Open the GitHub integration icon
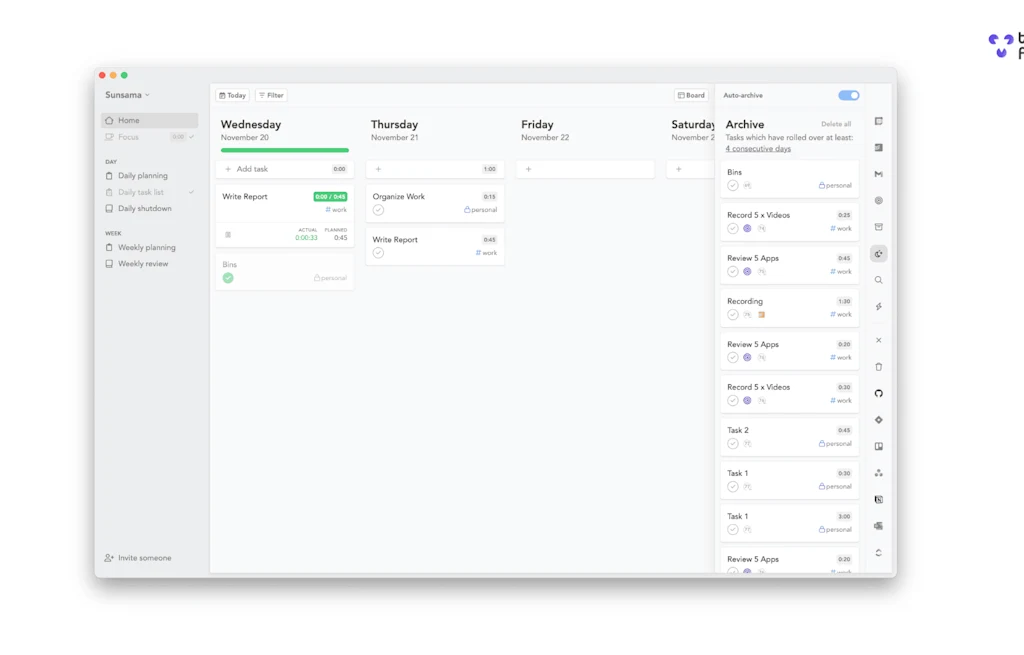The image size is (1024, 655). (x=878, y=393)
